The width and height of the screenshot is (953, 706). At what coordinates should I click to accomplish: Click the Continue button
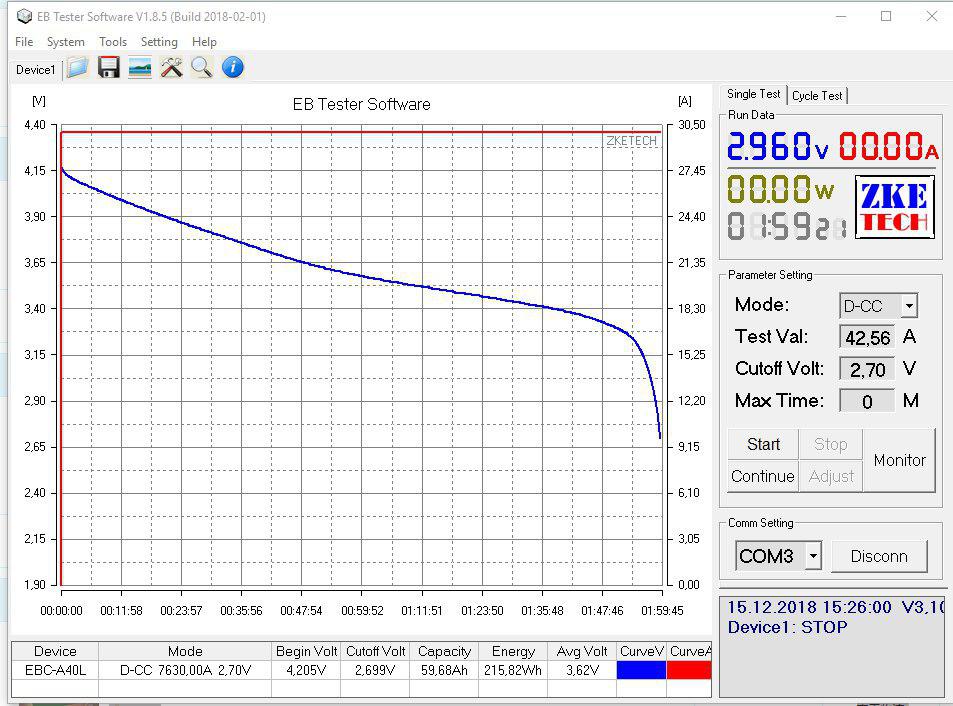763,476
